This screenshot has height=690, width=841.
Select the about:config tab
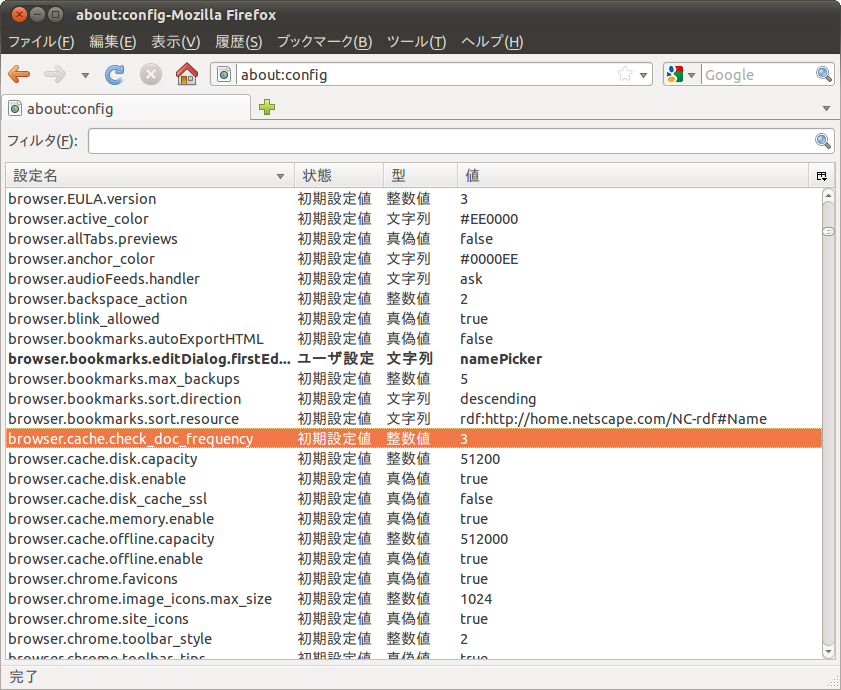(126, 108)
